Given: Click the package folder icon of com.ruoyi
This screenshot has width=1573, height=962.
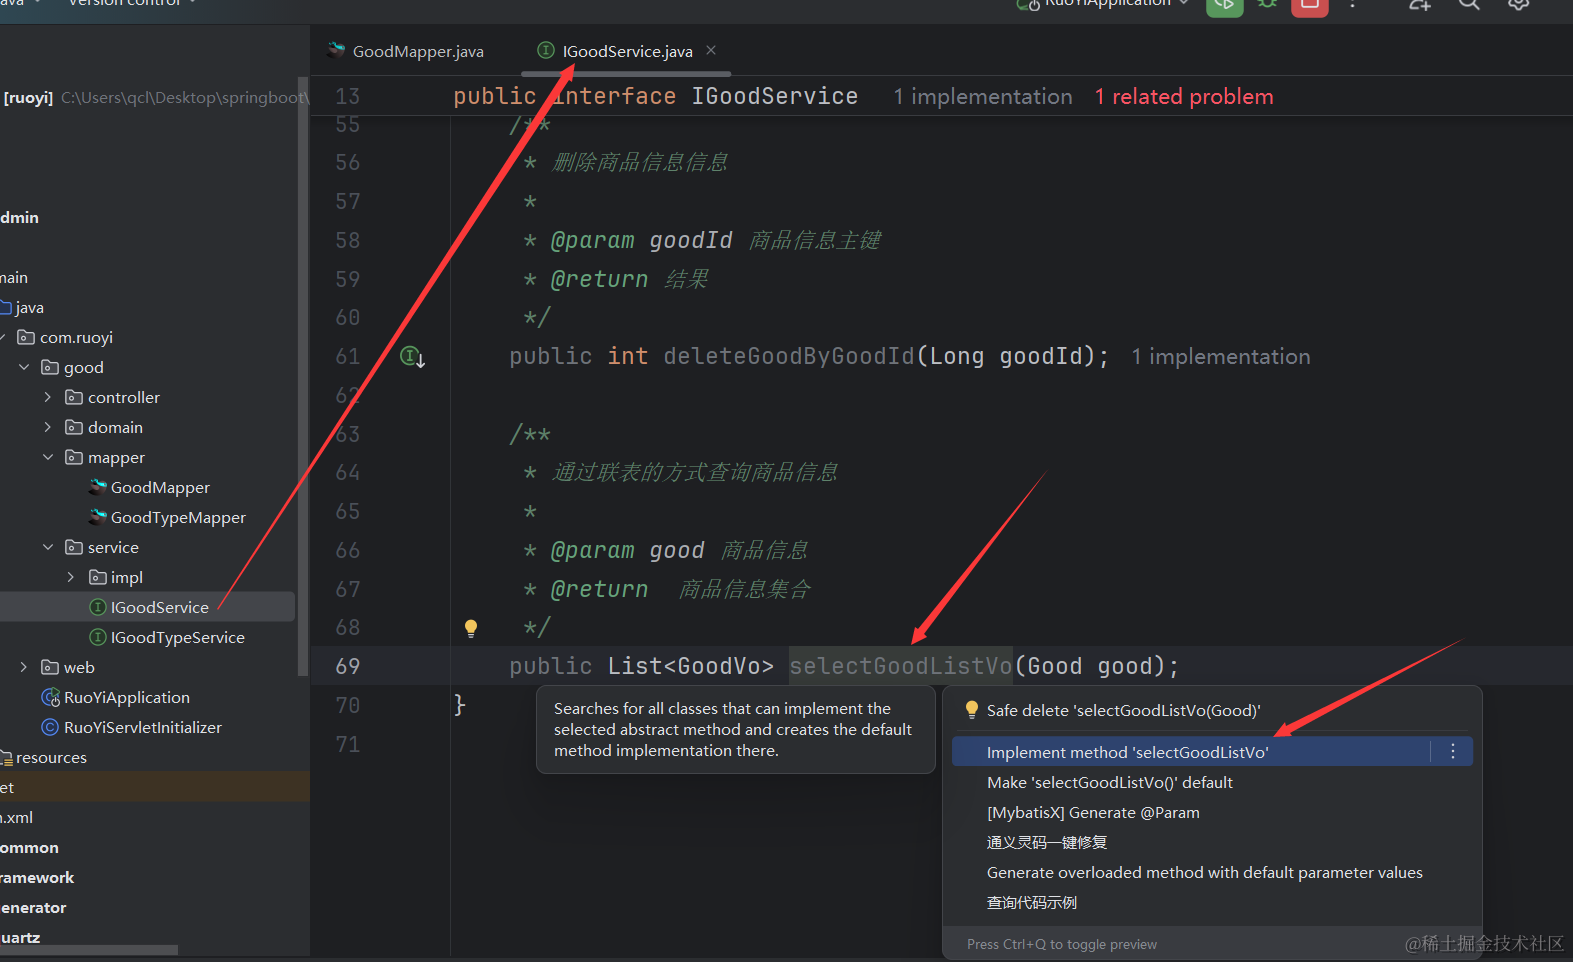Looking at the screenshot, I should (26, 337).
